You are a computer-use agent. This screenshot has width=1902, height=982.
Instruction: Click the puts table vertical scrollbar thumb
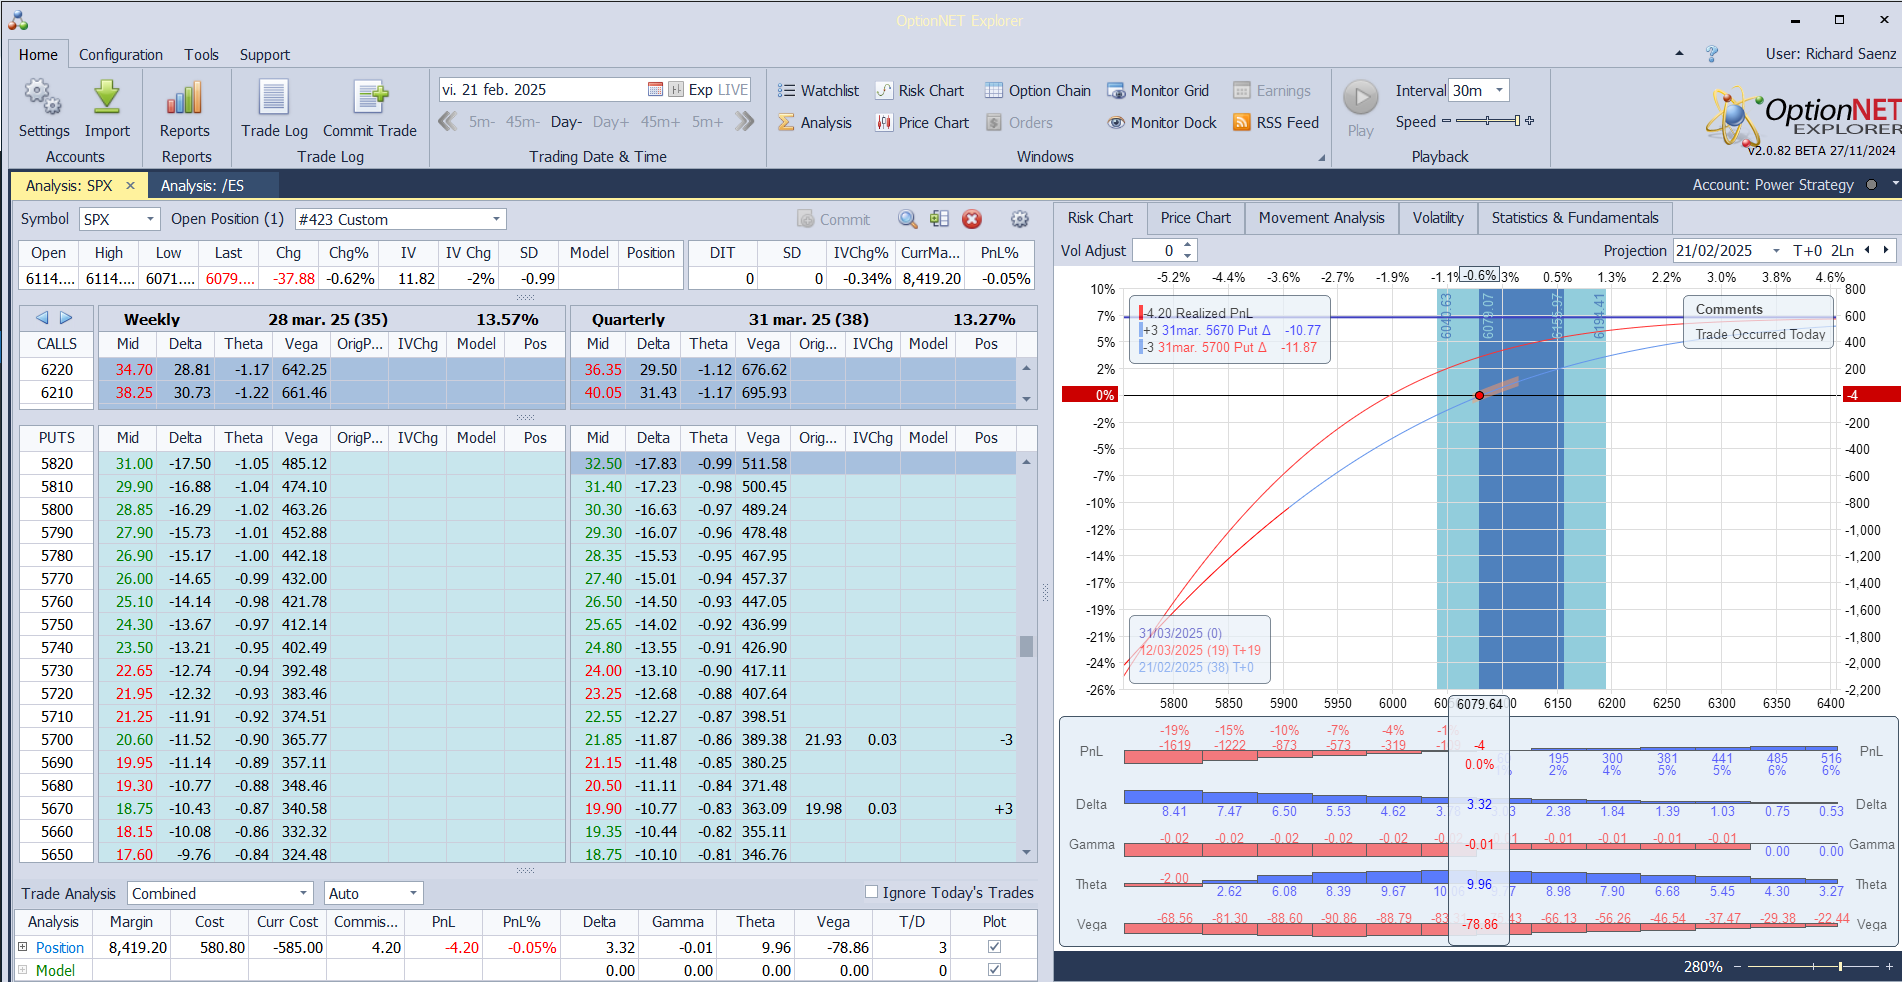click(x=1026, y=646)
